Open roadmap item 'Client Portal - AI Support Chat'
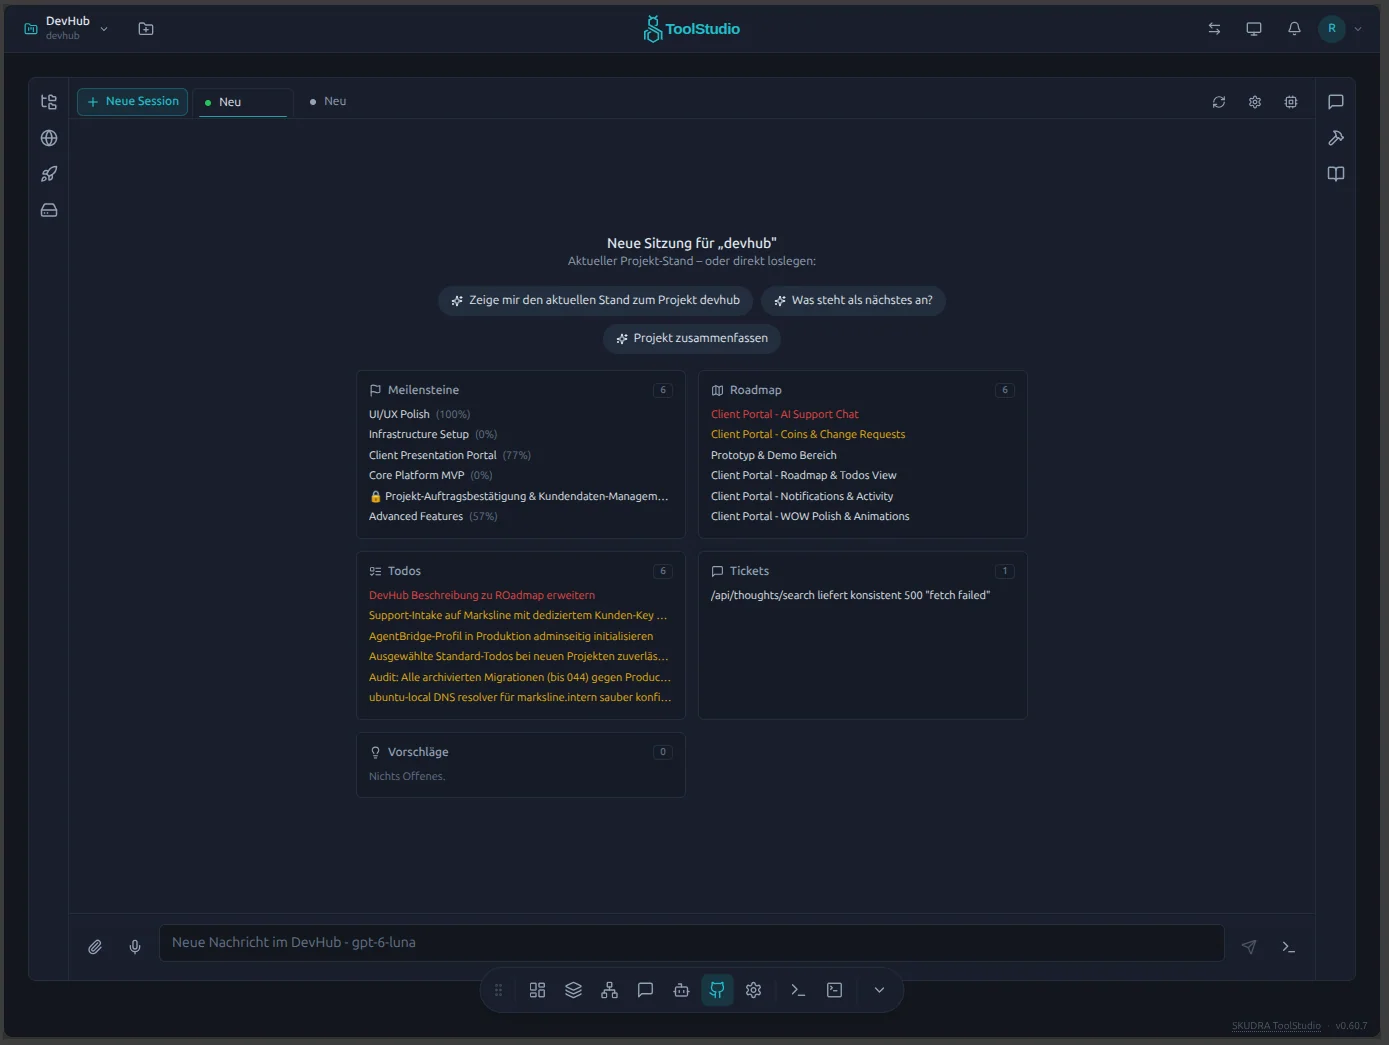Image resolution: width=1389 pixels, height=1045 pixels. pos(785,414)
